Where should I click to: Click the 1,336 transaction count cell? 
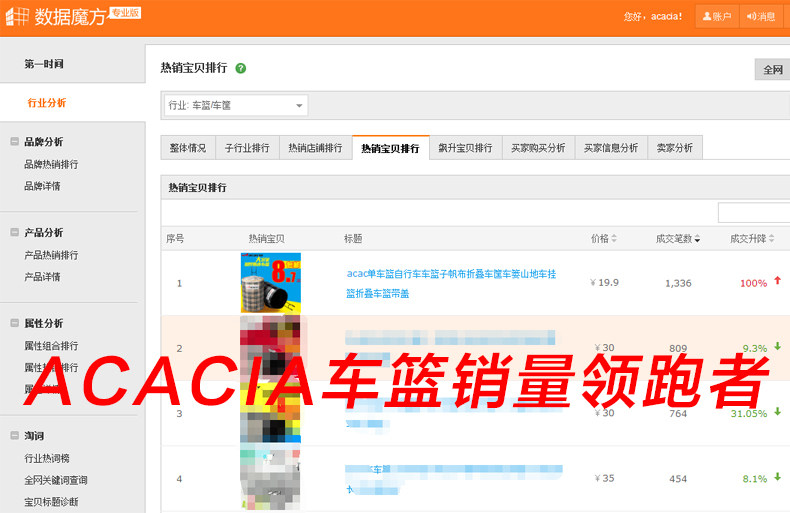coord(678,283)
